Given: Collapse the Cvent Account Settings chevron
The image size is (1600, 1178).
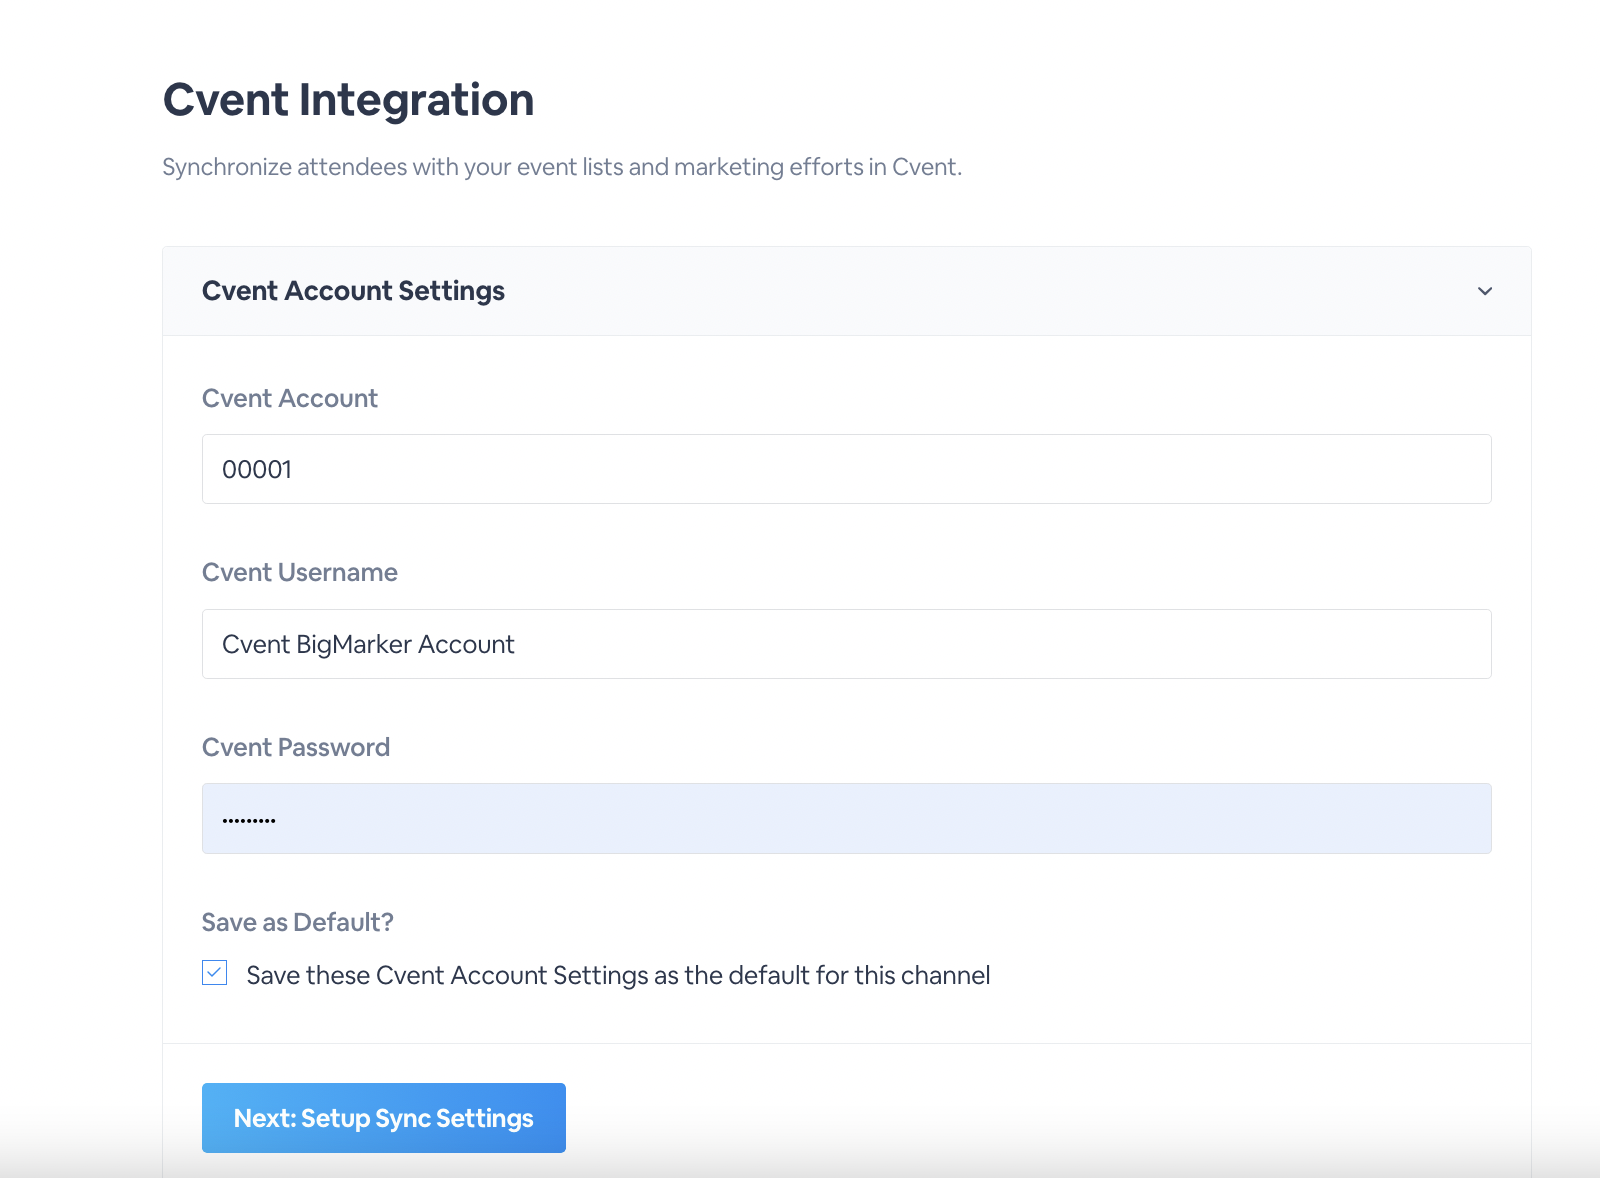Looking at the screenshot, I should coord(1485,291).
